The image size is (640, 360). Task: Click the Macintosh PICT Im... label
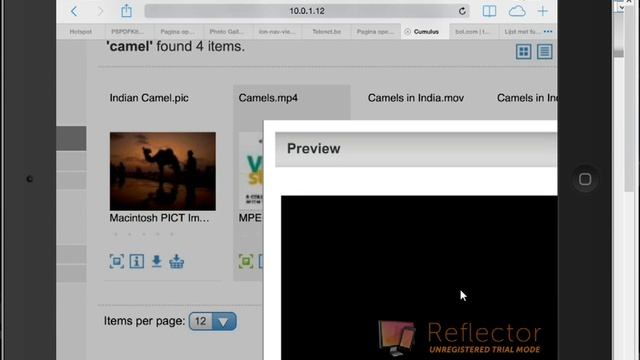point(159,218)
